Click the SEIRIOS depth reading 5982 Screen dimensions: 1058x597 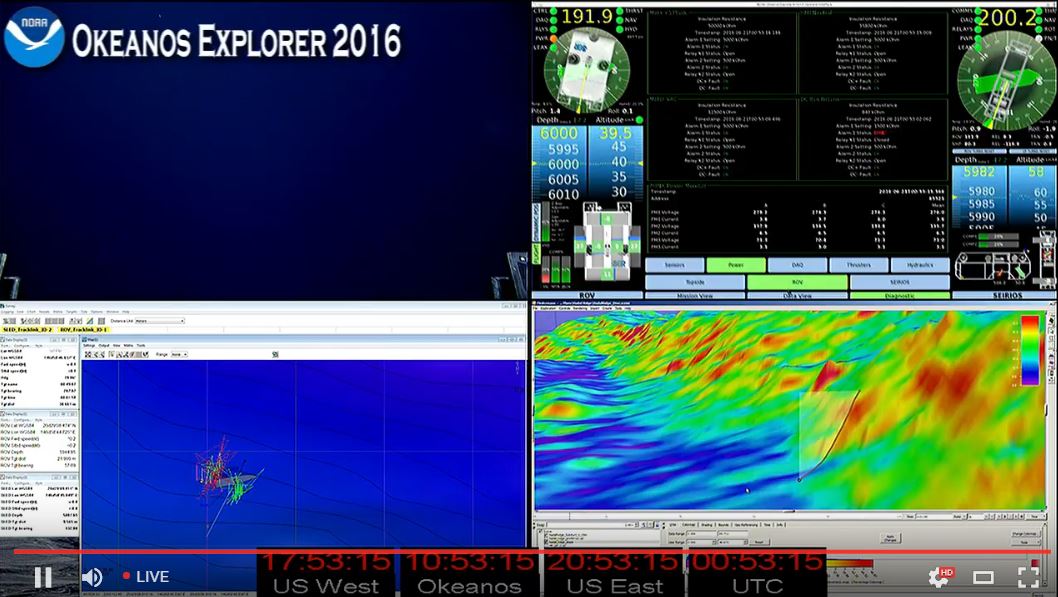[x=978, y=173]
